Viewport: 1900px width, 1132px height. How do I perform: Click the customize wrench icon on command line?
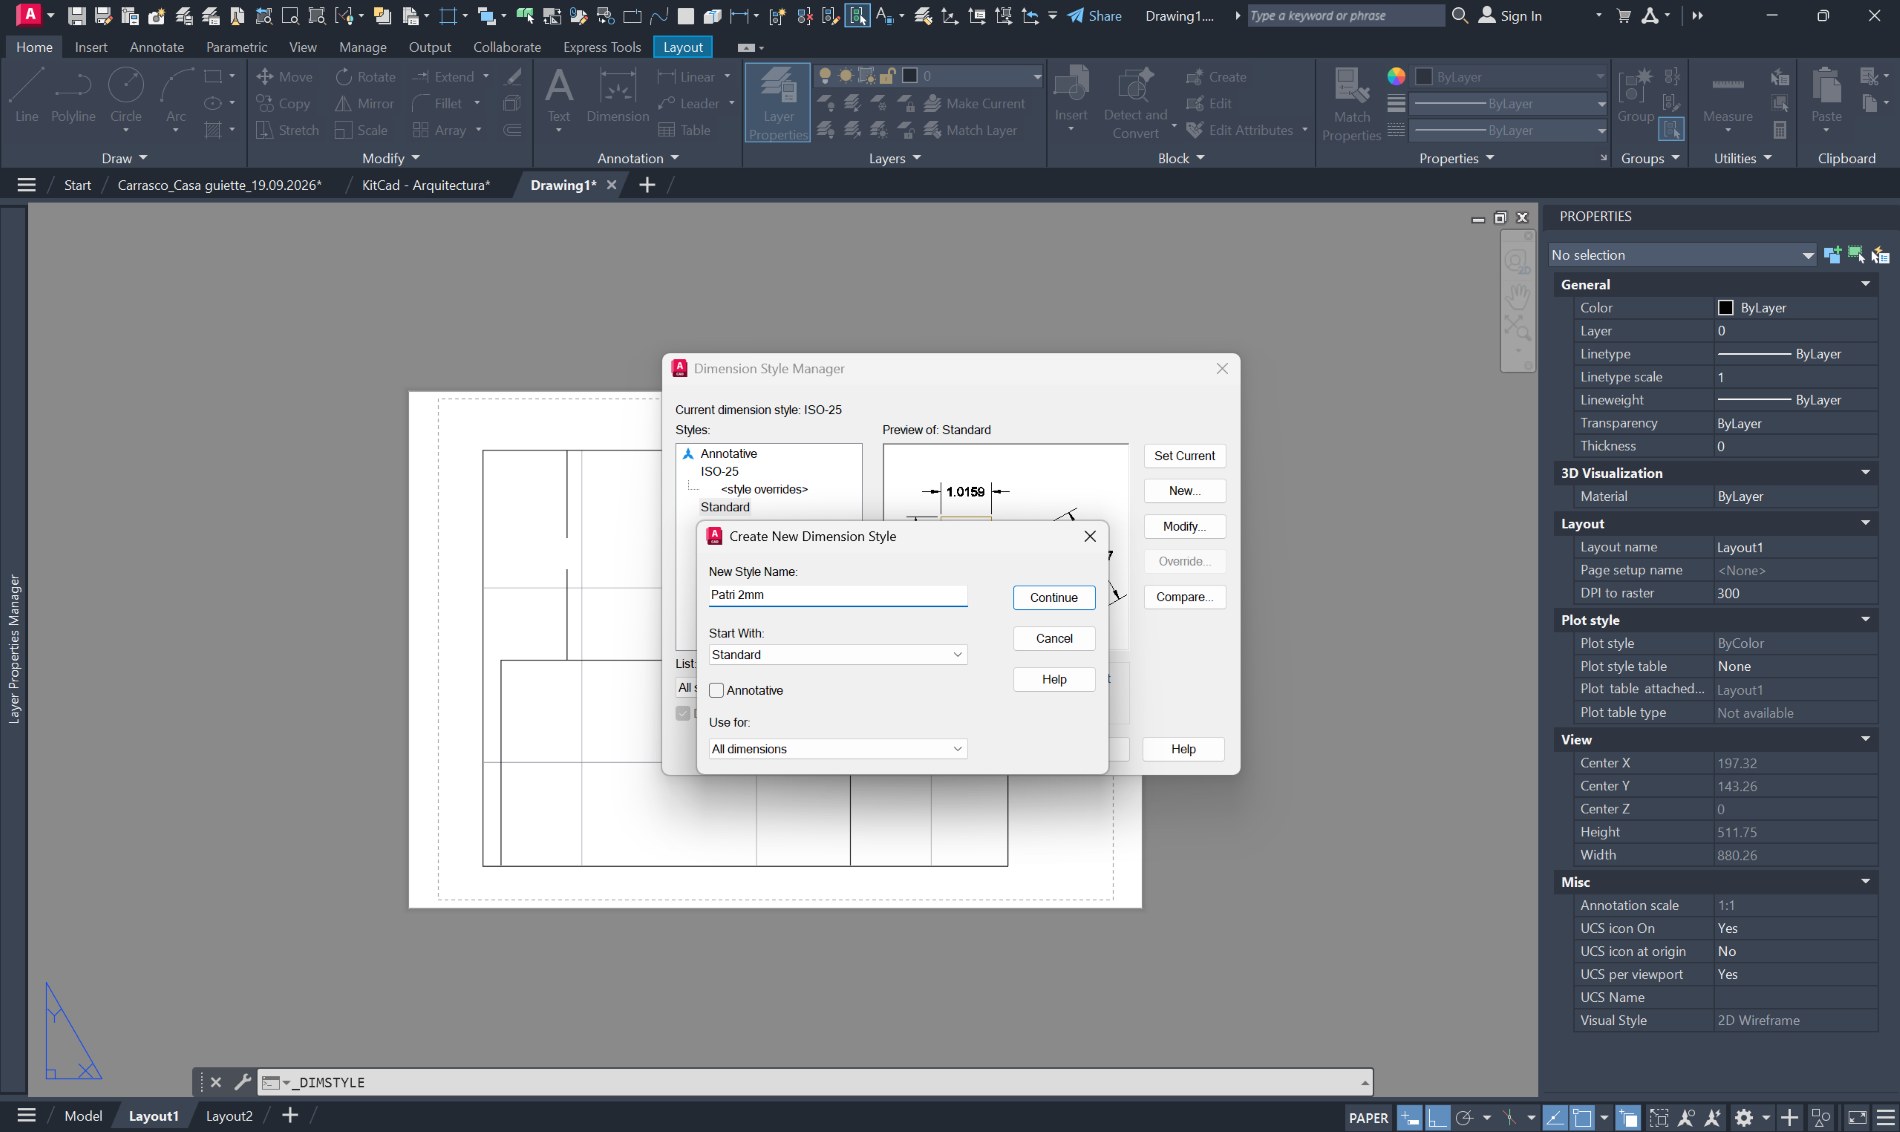click(242, 1082)
